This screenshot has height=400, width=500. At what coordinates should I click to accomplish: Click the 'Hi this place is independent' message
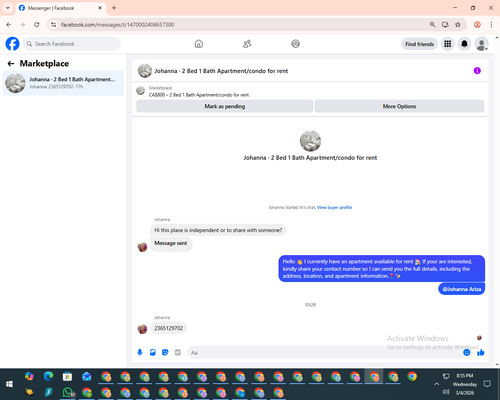pos(218,230)
